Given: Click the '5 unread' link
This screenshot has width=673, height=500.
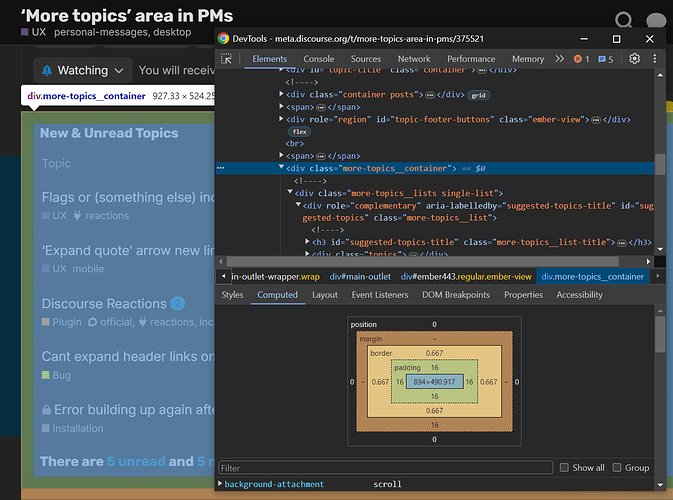Looking at the screenshot, I should pos(136,461).
